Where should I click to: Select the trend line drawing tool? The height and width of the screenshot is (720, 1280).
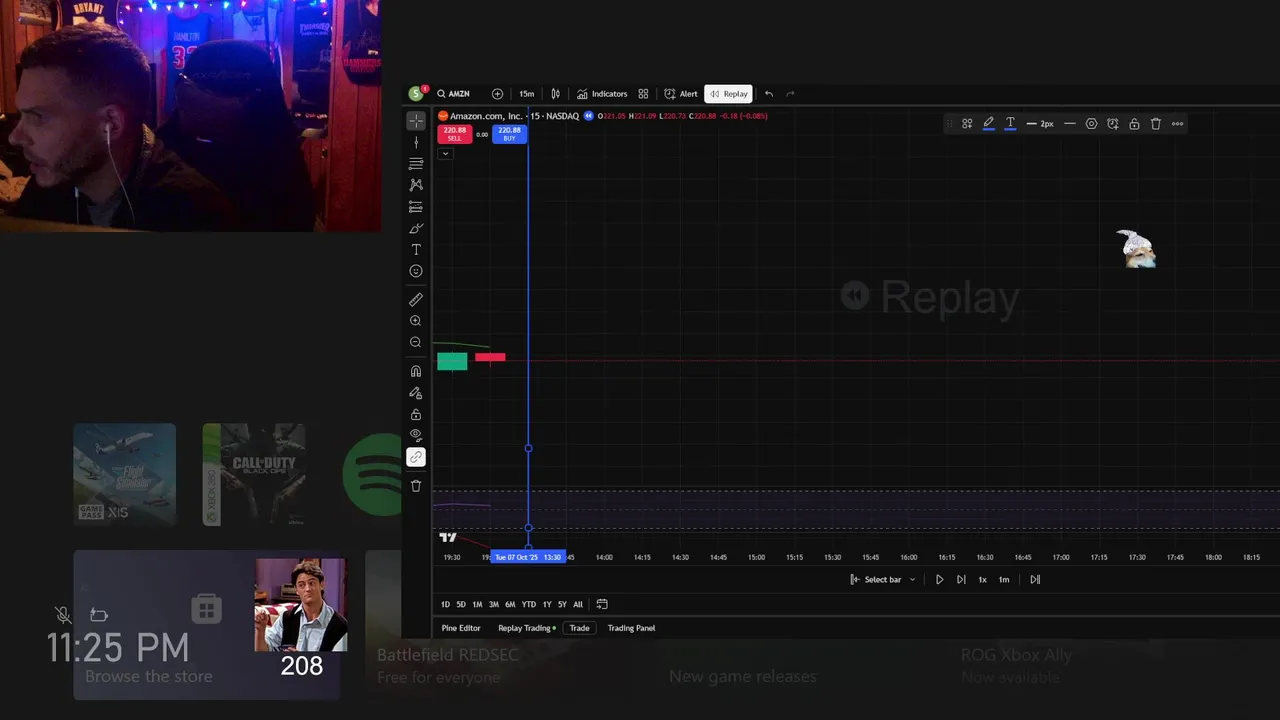(x=416, y=143)
